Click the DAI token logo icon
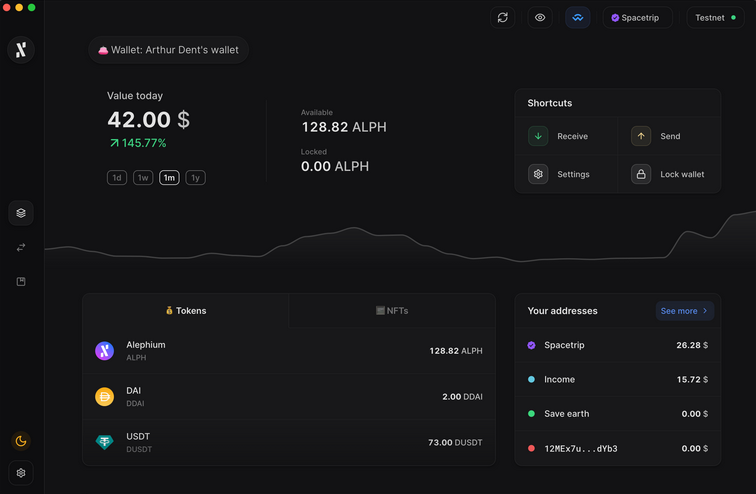 pos(105,397)
